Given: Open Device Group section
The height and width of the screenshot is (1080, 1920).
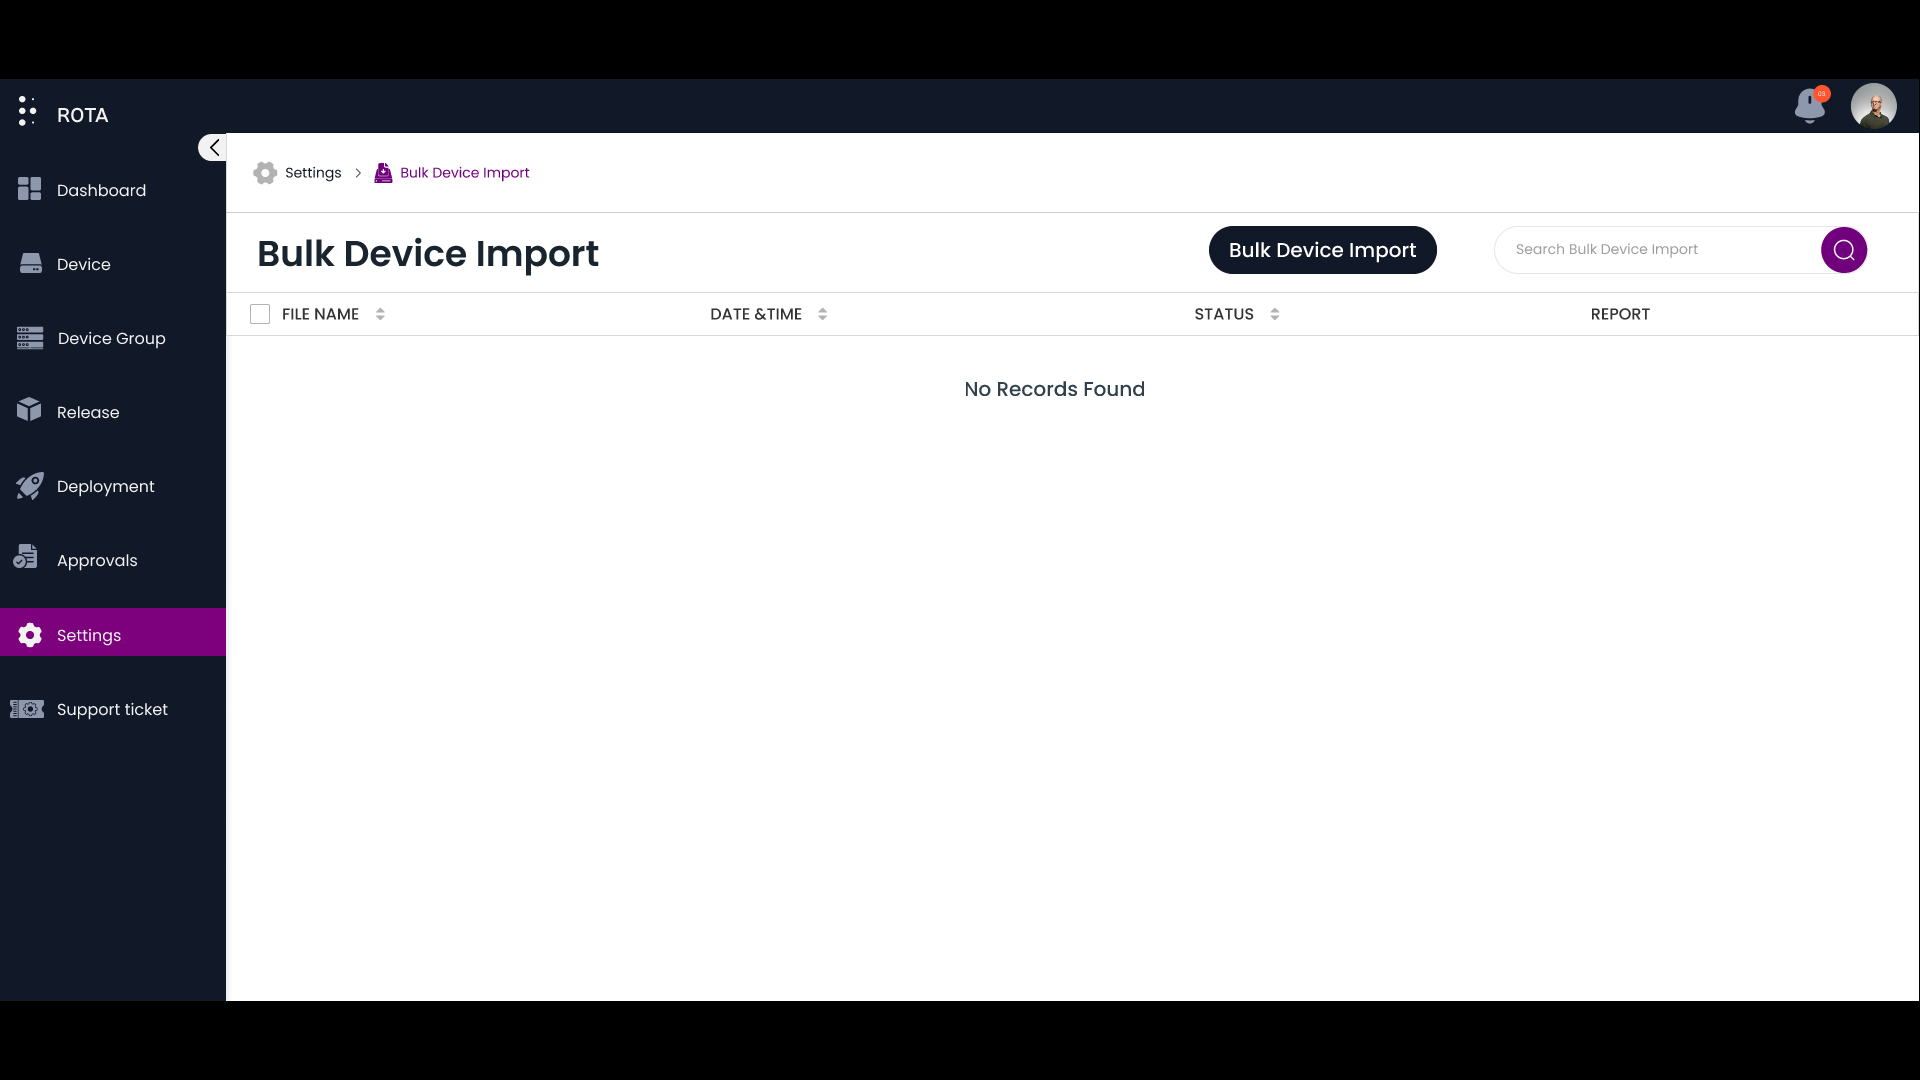Looking at the screenshot, I should click(111, 338).
